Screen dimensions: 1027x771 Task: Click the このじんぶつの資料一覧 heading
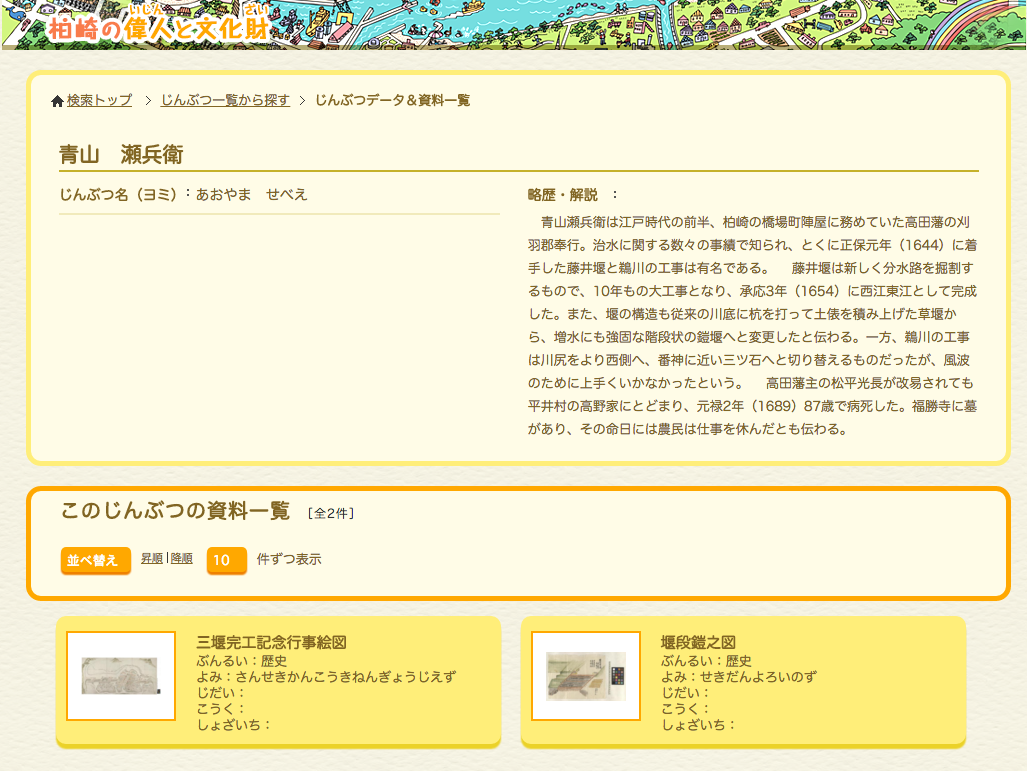pyautogui.click(x=175, y=510)
